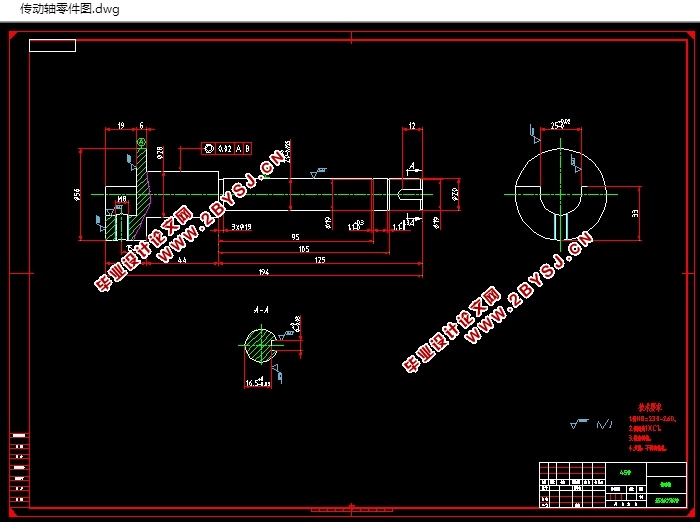Click the hatched circle in section A-A
The width and height of the screenshot is (700, 522).
tap(260, 346)
